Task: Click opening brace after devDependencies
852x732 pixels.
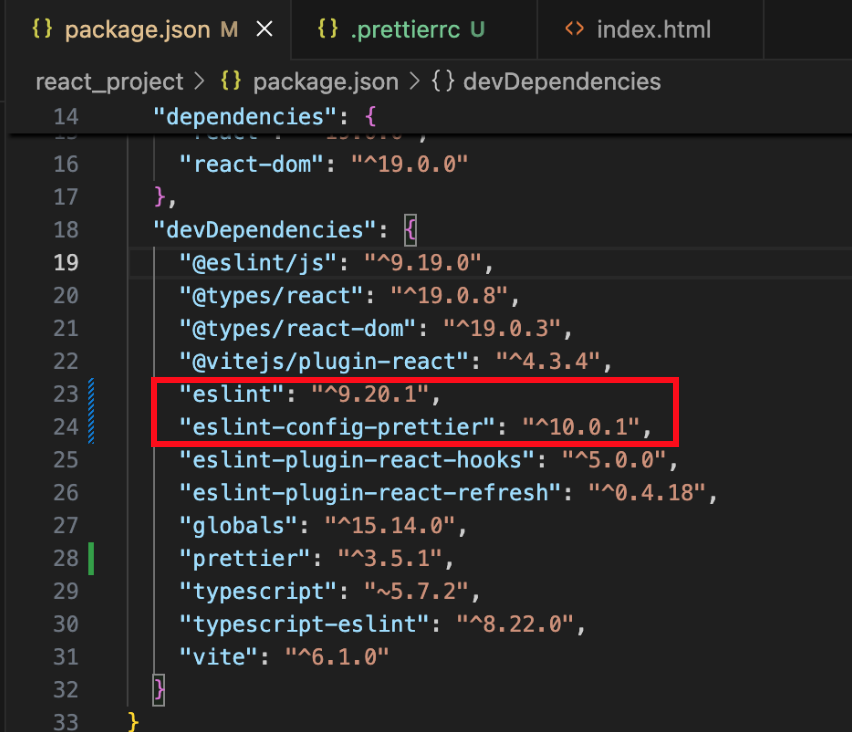Action: point(410,230)
